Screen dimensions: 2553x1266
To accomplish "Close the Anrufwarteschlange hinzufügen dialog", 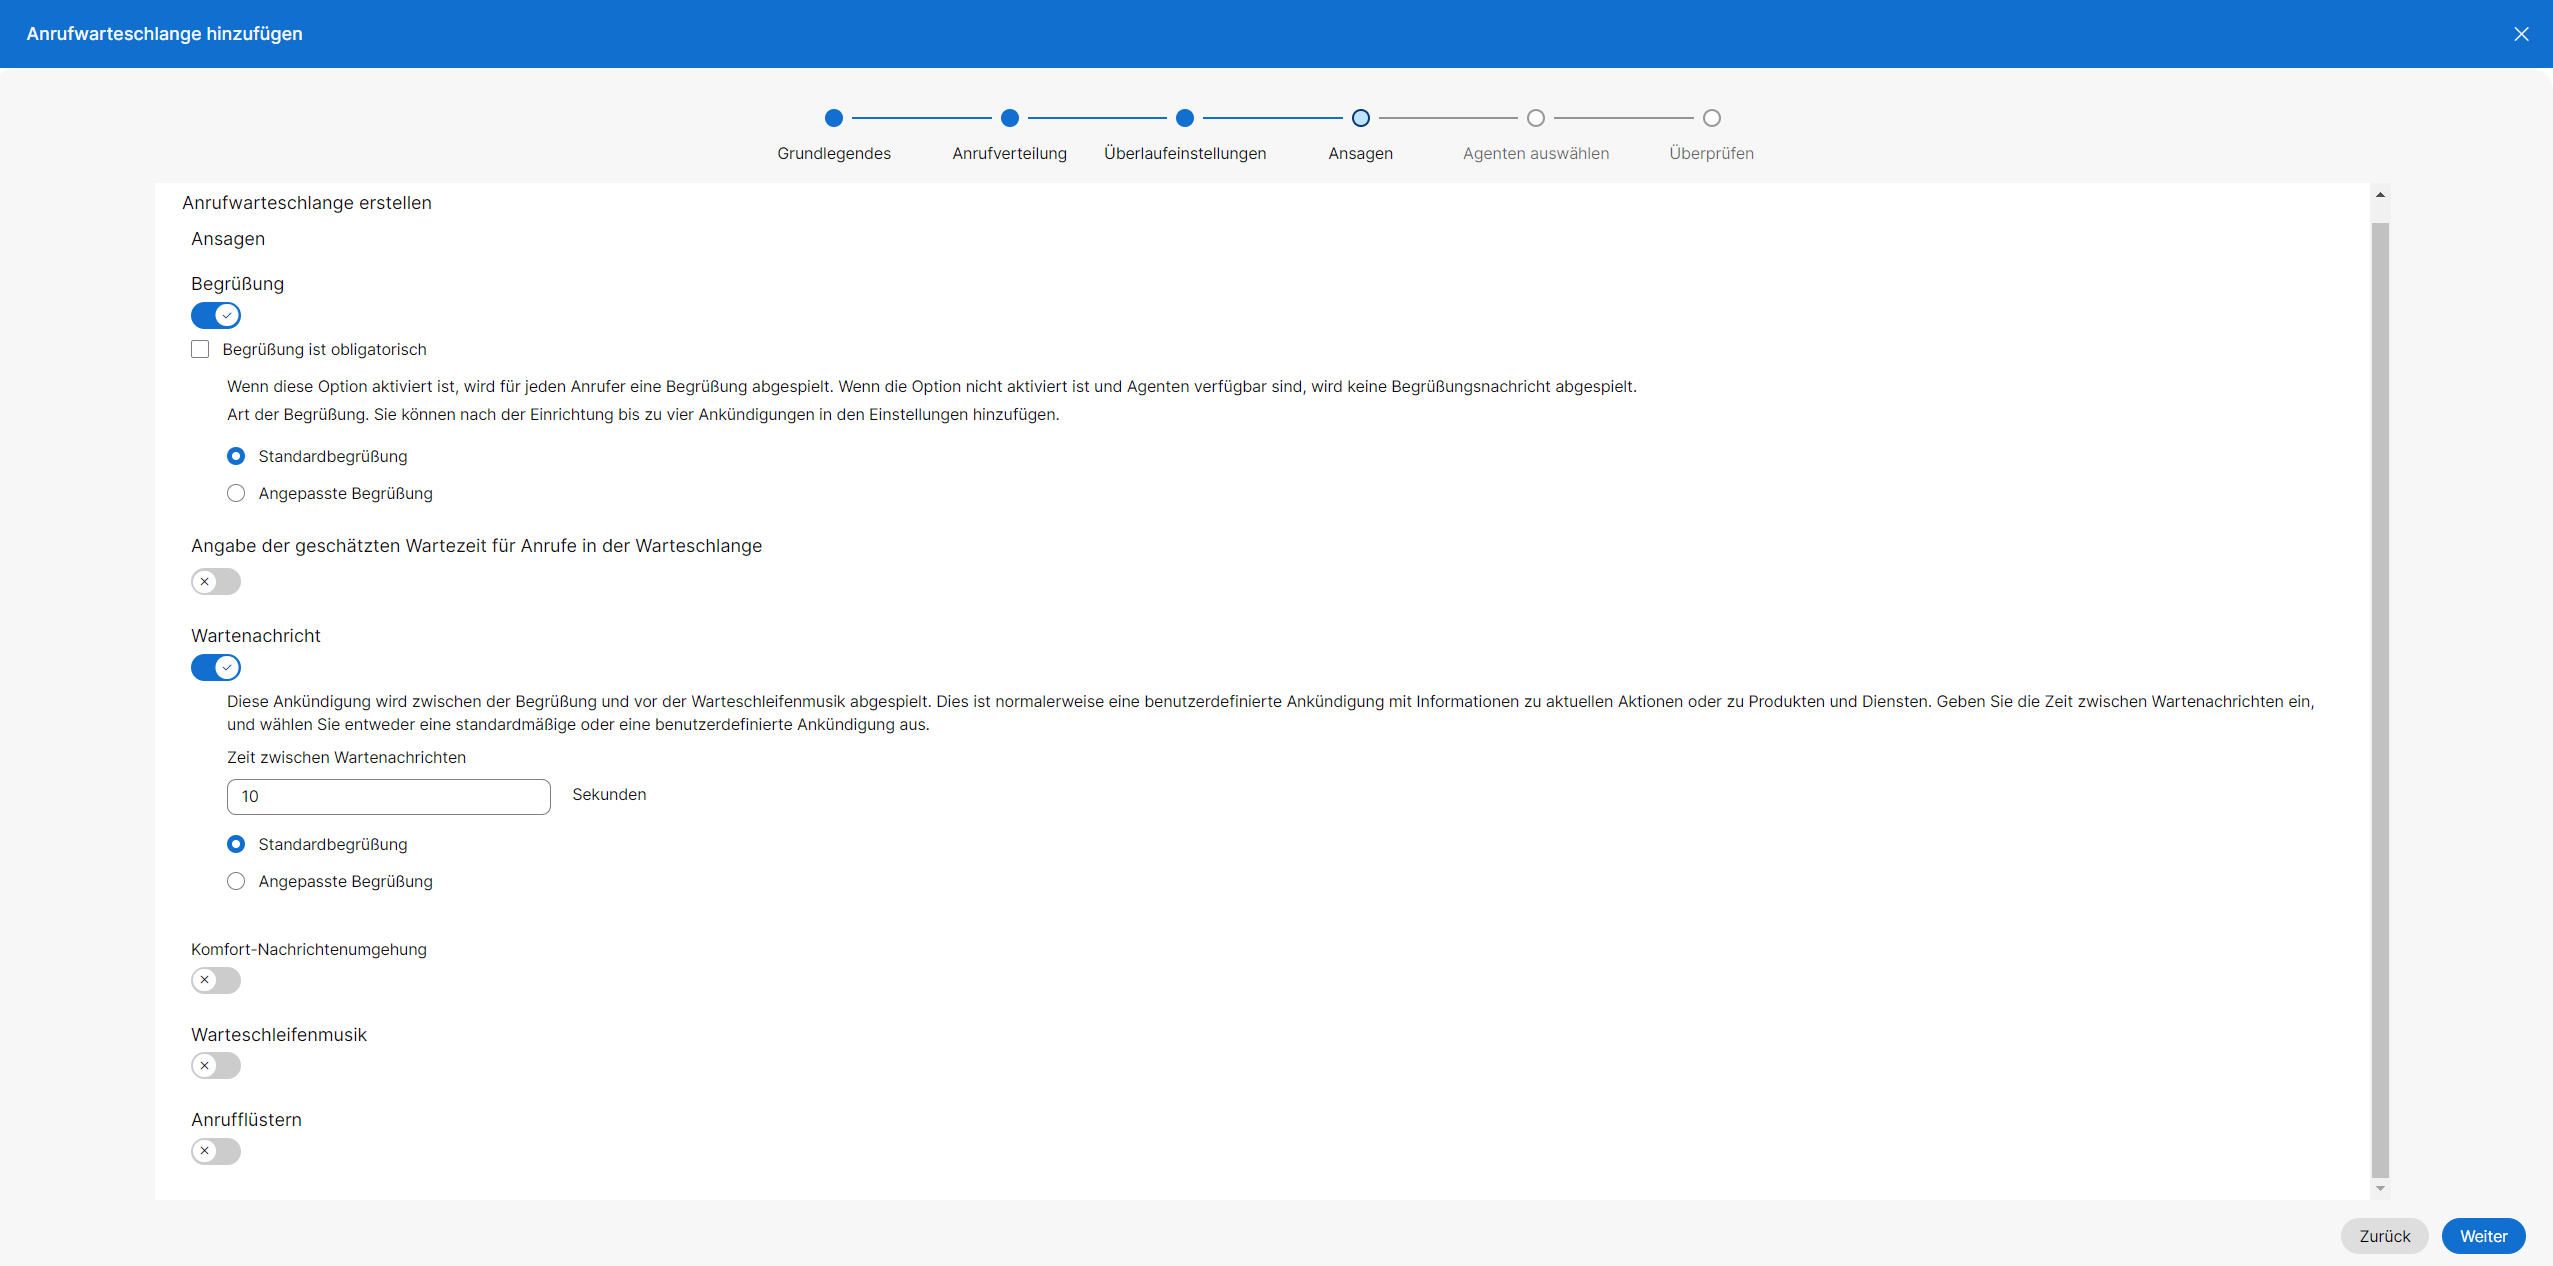I will [2521, 34].
